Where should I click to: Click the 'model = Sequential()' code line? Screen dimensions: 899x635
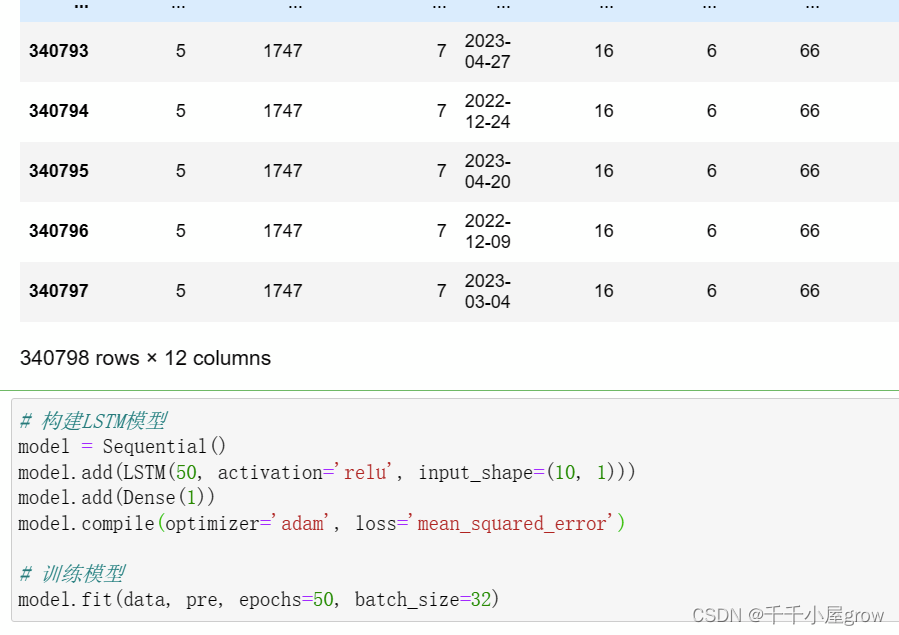[x=122, y=446]
